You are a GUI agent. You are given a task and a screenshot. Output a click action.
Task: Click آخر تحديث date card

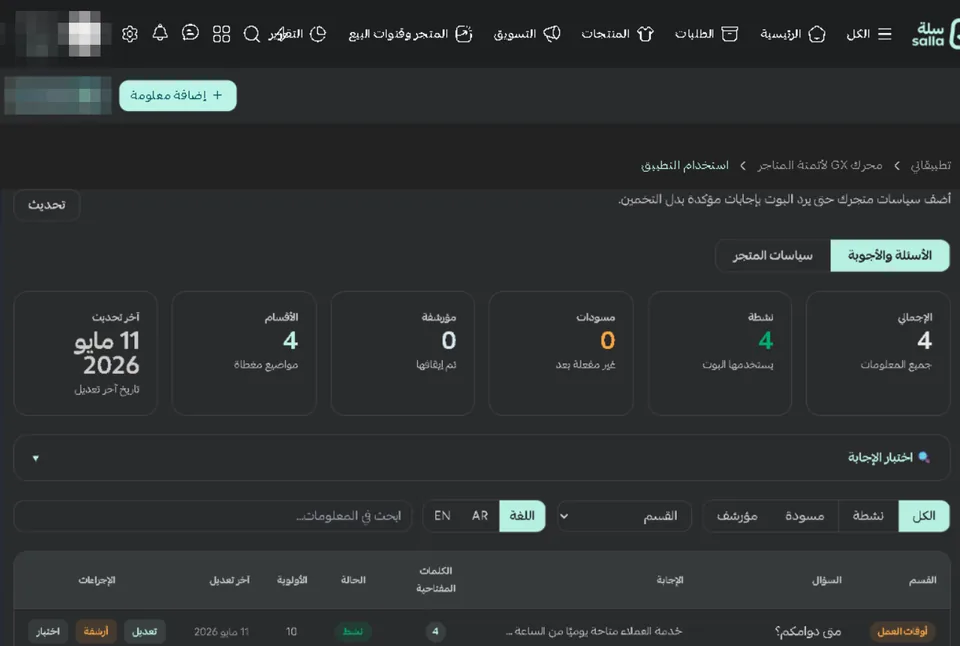click(85, 353)
